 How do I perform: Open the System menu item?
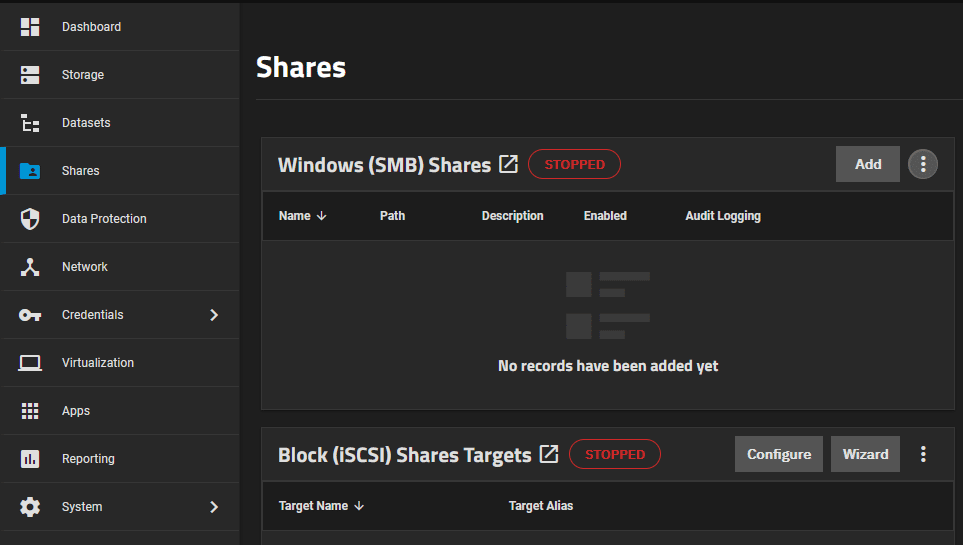coord(82,507)
